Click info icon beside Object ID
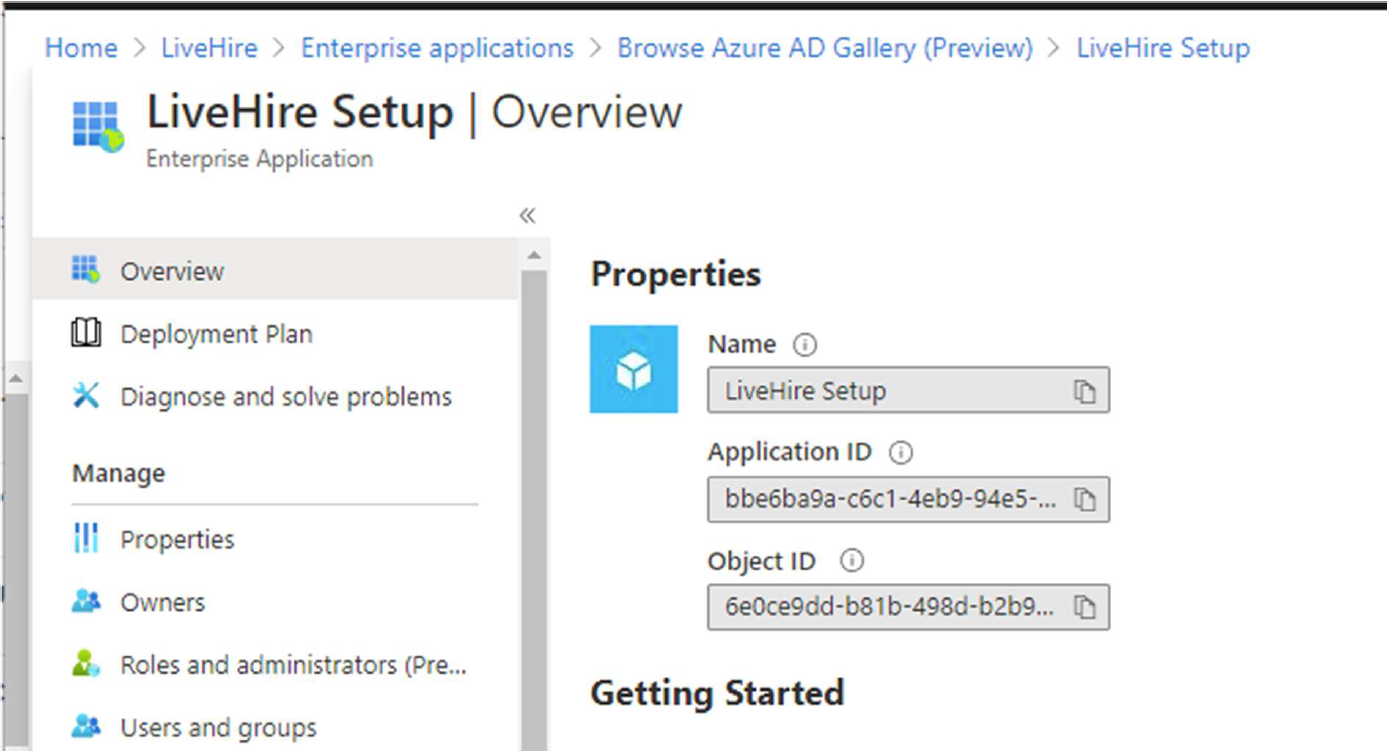The width and height of the screenshot is (1389, 753). tap(851, 561)
